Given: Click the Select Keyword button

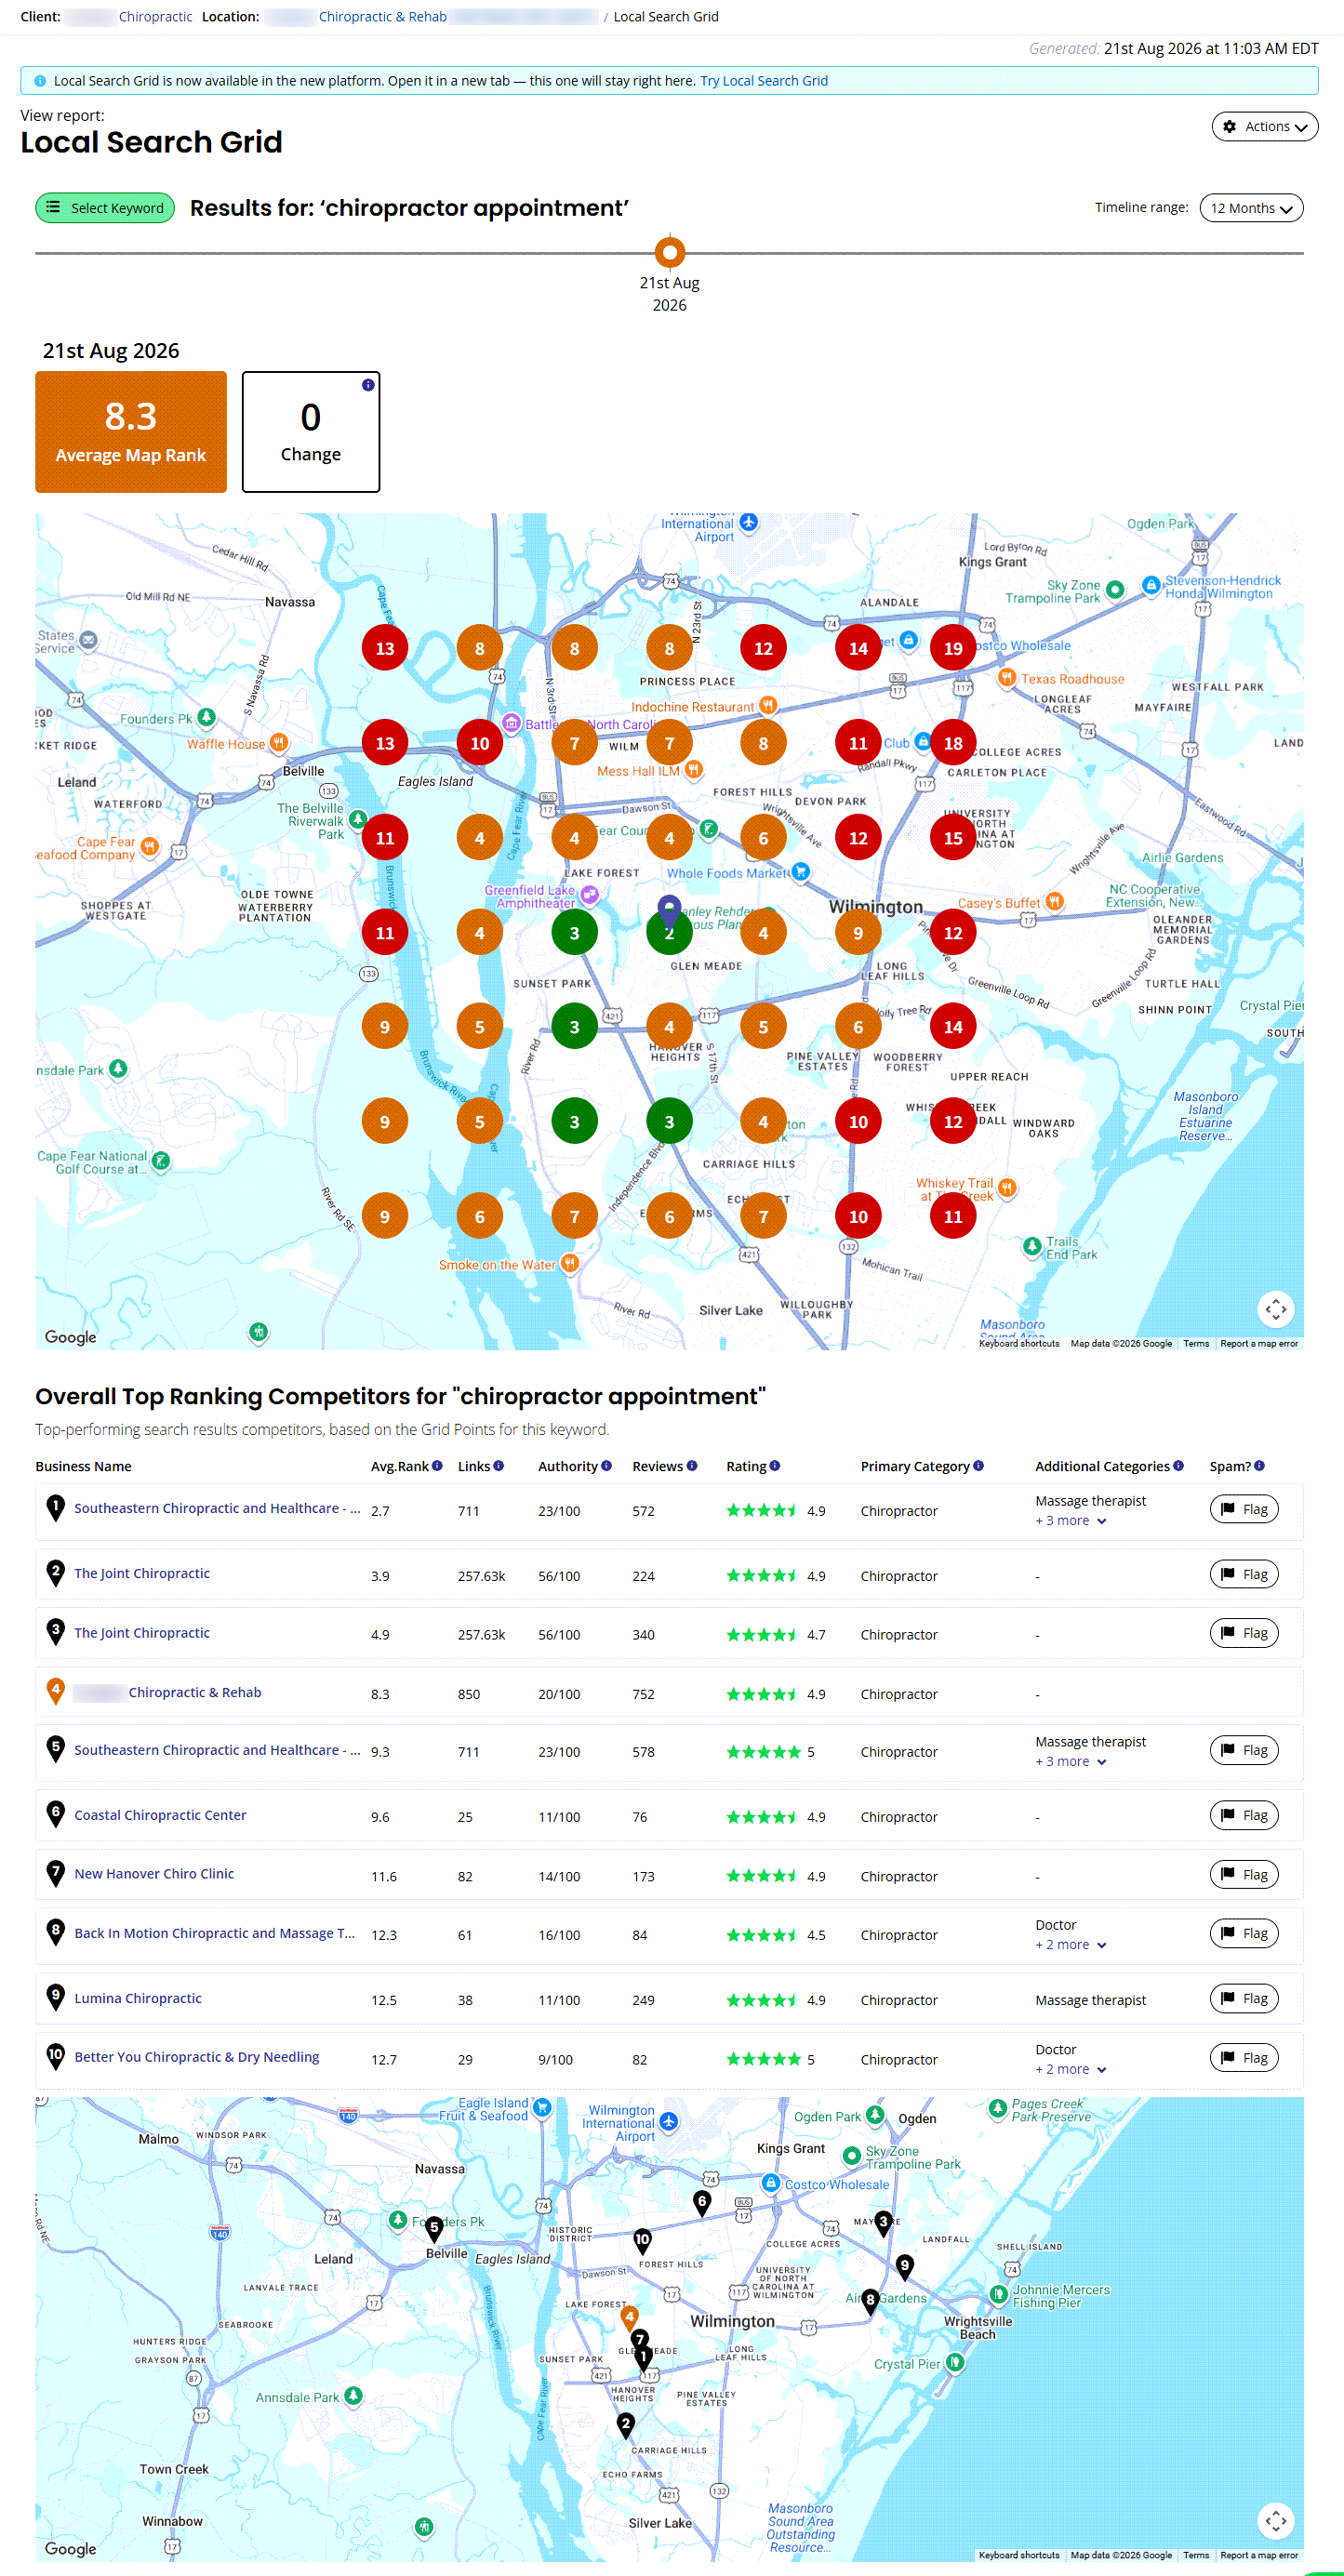Looking at the screenshot, I should [x=105, y=208].
